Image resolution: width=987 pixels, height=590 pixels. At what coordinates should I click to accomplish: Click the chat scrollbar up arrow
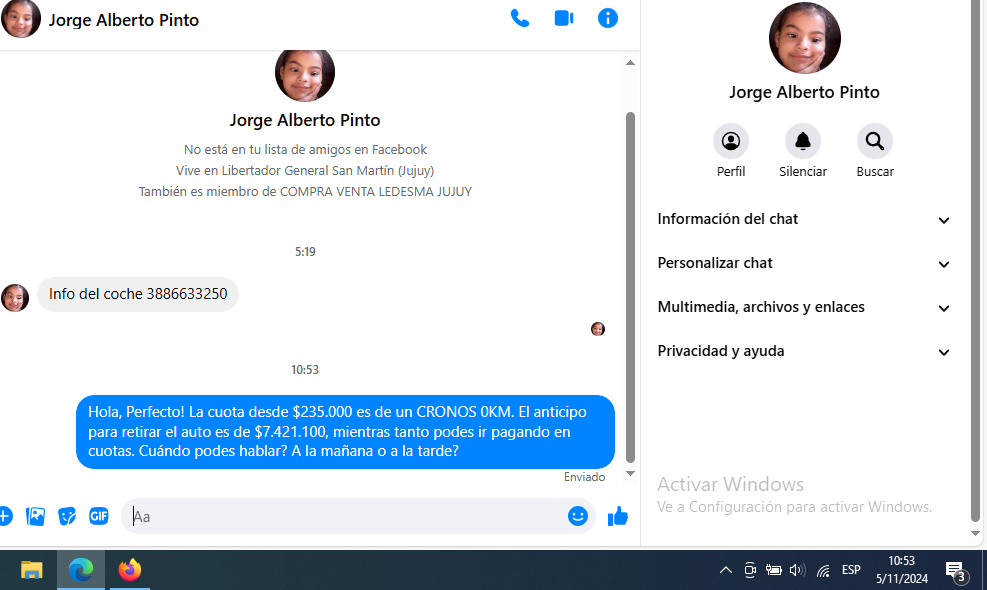[x=630, y=63]
